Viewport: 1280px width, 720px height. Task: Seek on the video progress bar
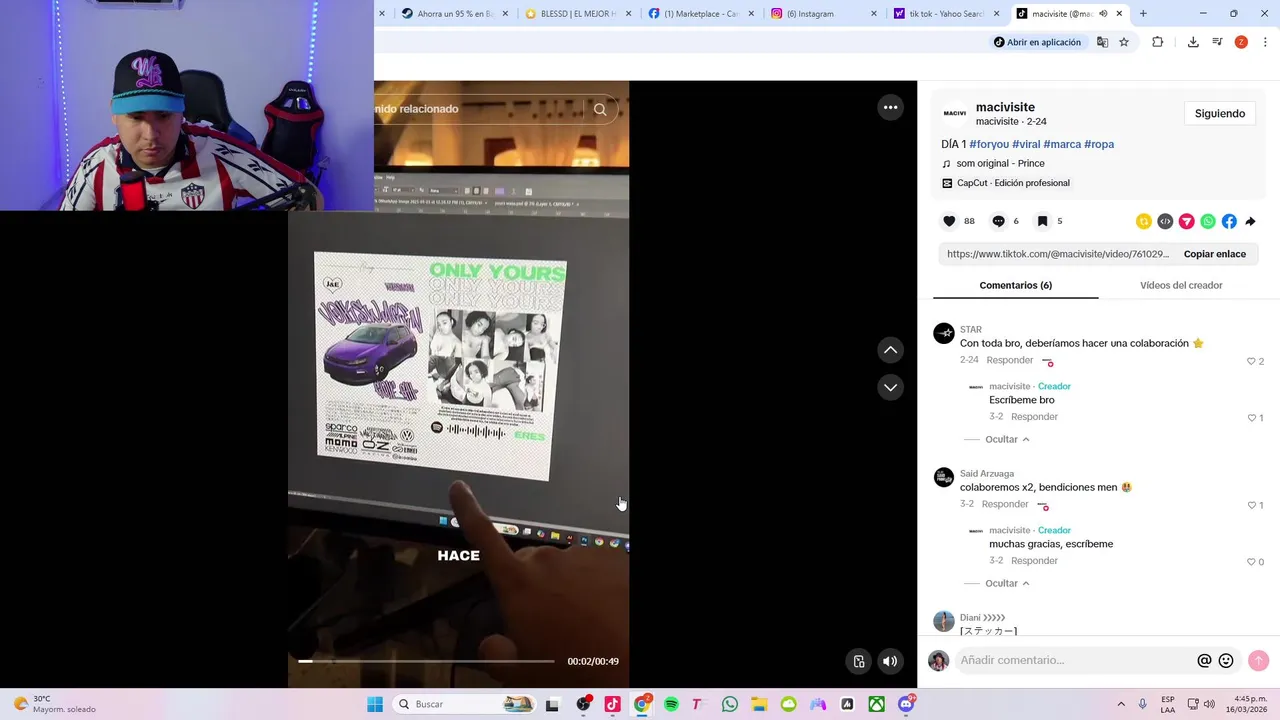click(x=426, y=661)
